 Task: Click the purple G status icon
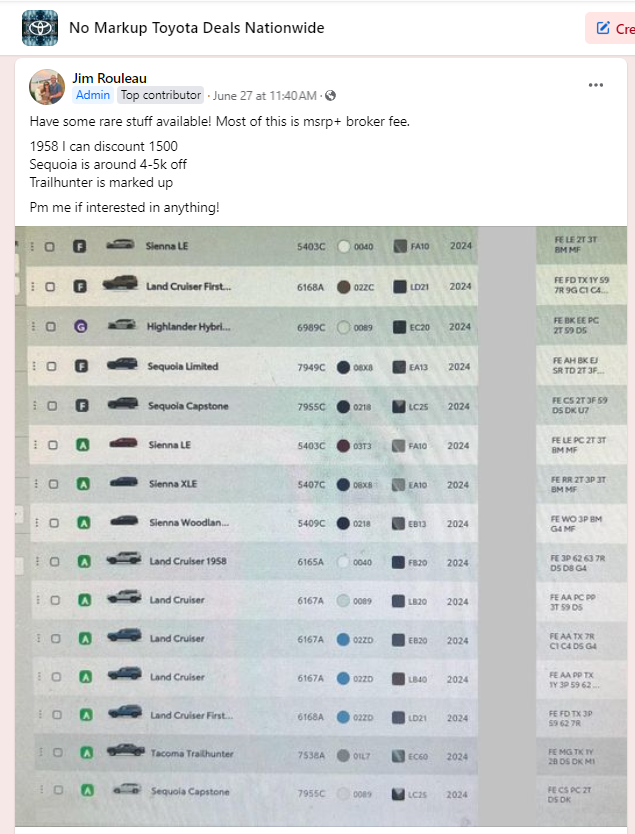[80, 327]
